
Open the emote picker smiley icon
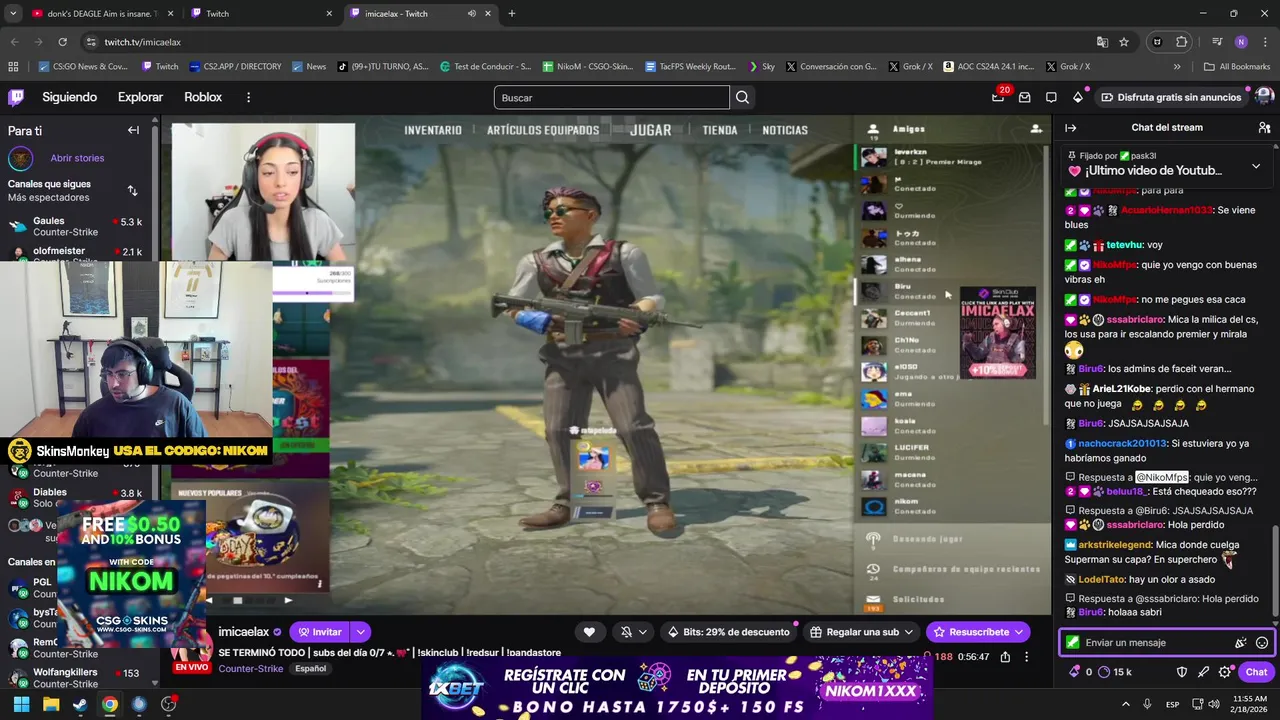click(x=1262, y=643)
